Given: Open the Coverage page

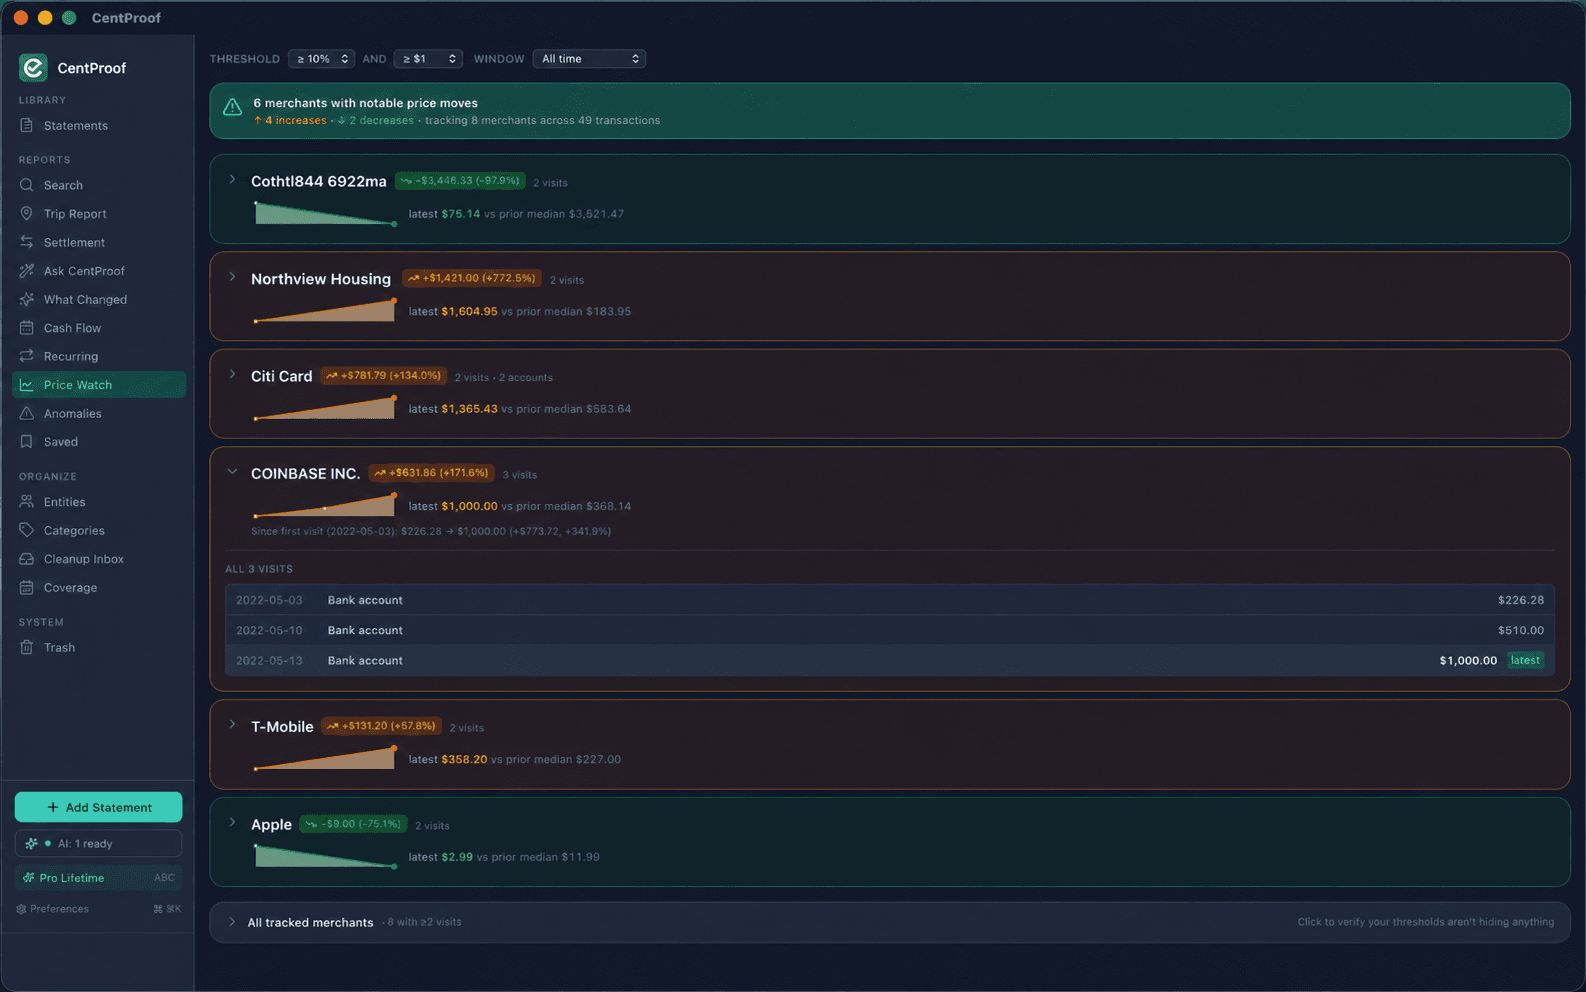Looking at the screenshot, I should (x=98, y=587).
